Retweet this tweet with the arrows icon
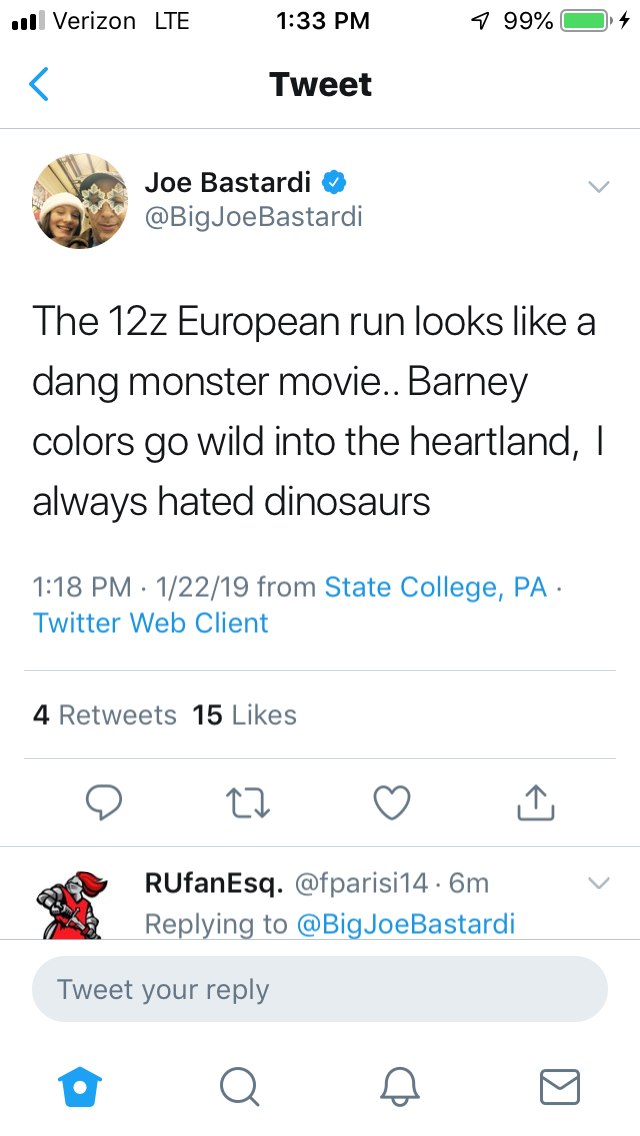 [x=248, y=801]
